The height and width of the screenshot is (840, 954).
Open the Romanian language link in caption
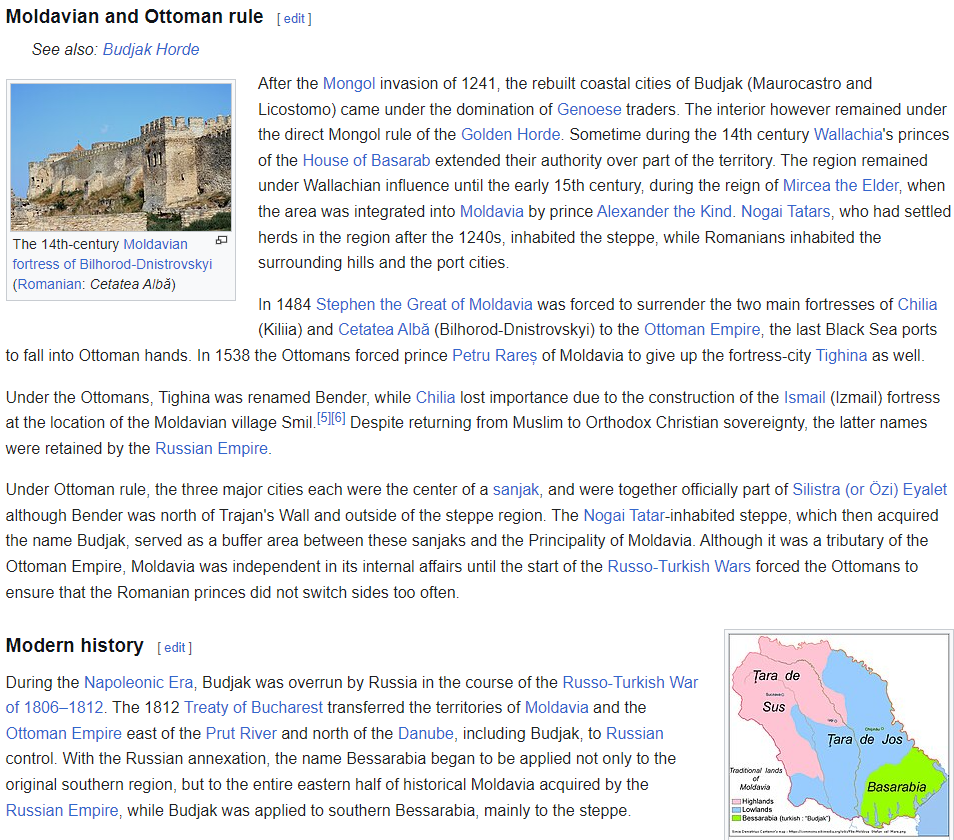(x=49, y=285)
